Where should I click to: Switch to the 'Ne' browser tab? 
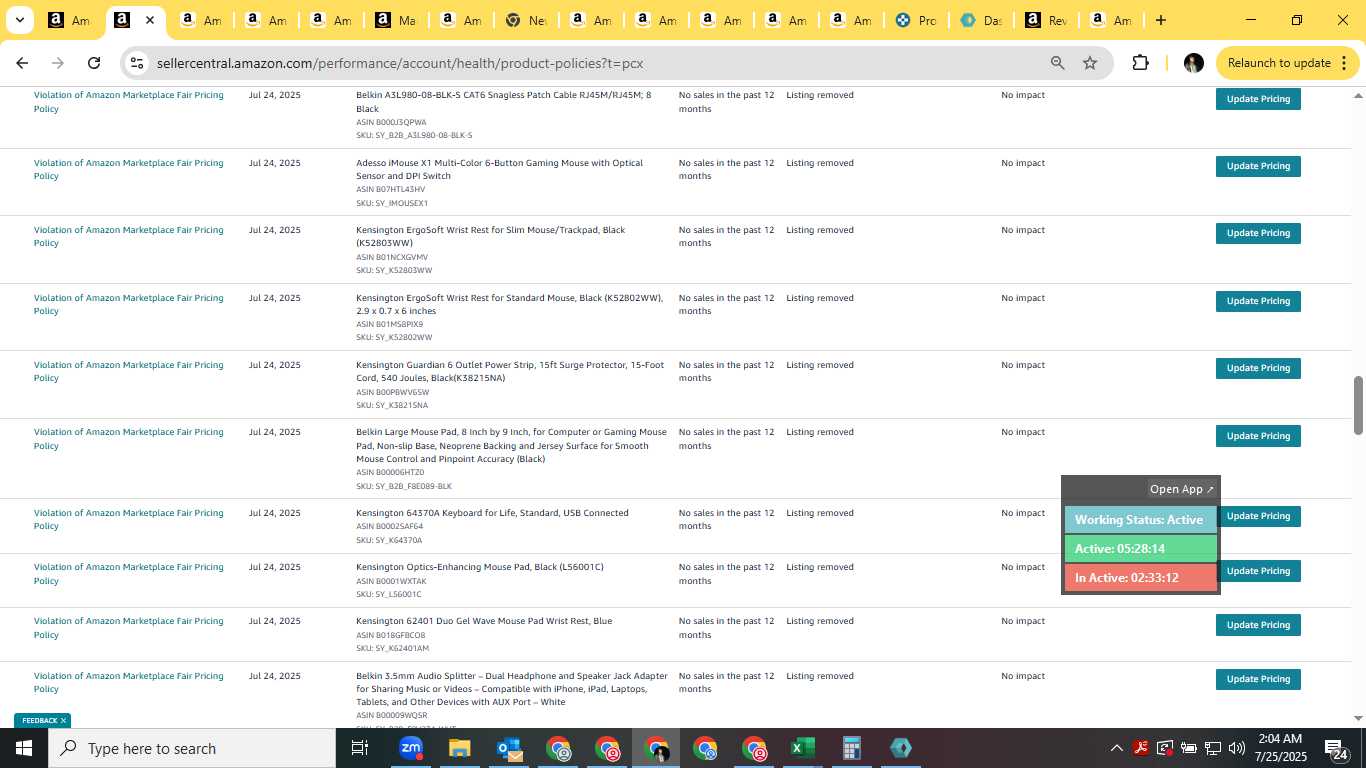[526, 20]
